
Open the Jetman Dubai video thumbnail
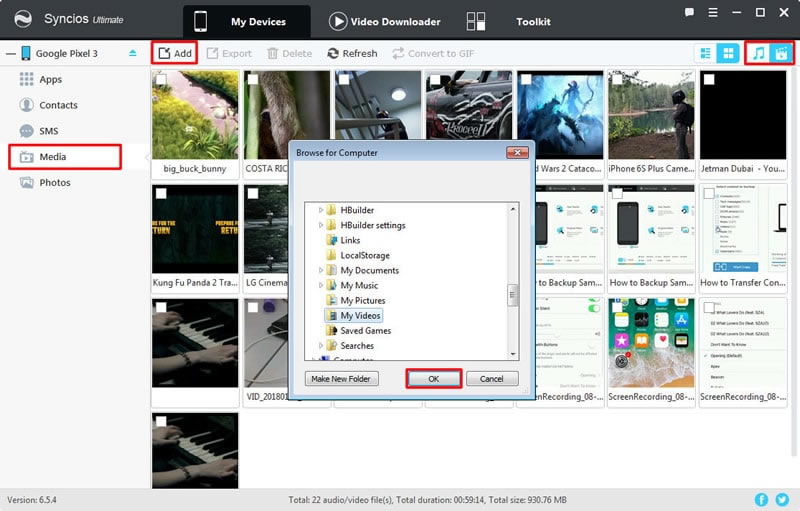point(743,115)
